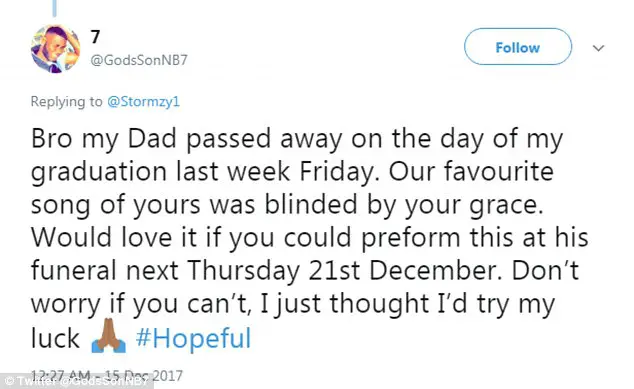The width and height of the screenshot is (634, 389).
Task: Click the word "Thursday" in the tweet
Action: pos(243,270)
